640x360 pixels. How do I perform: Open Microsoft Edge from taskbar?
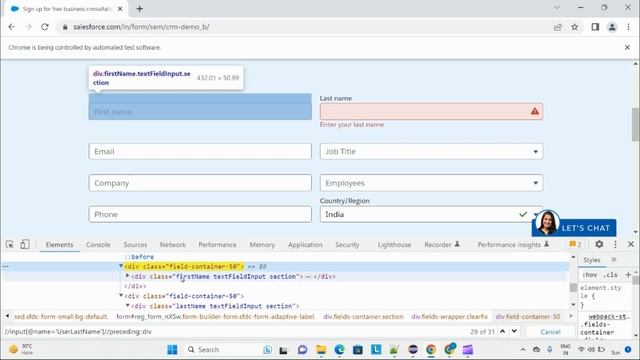(x=339, y=350)
